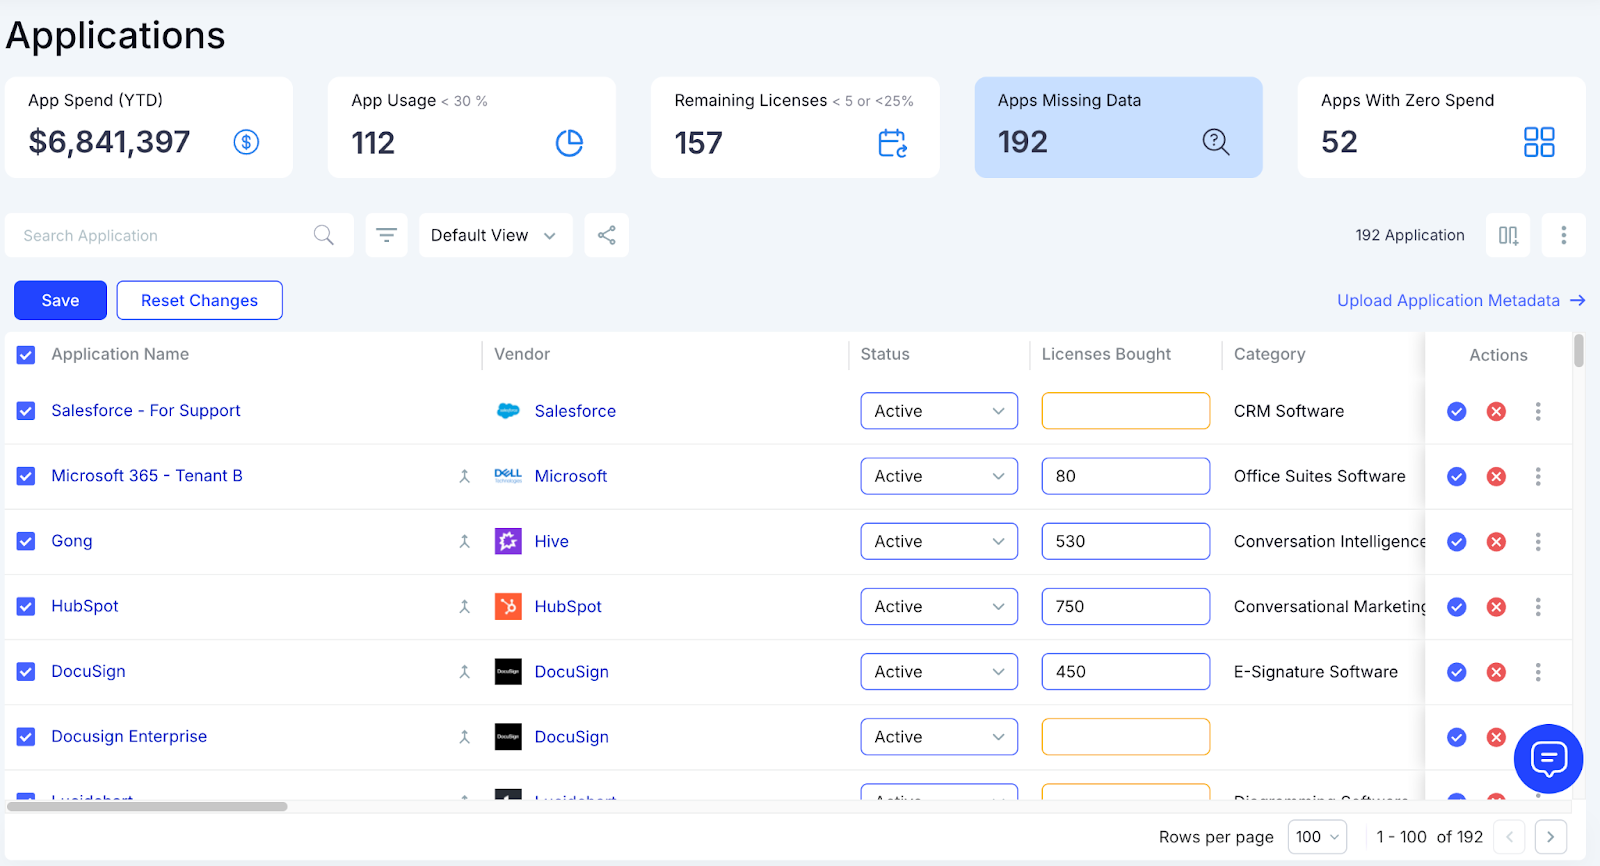Image resolution: width=1600 pixels, height=866 pixels.
Task: Uncheck the Docusign Enterprise row checkbox
Action: [x=26, y=737]
